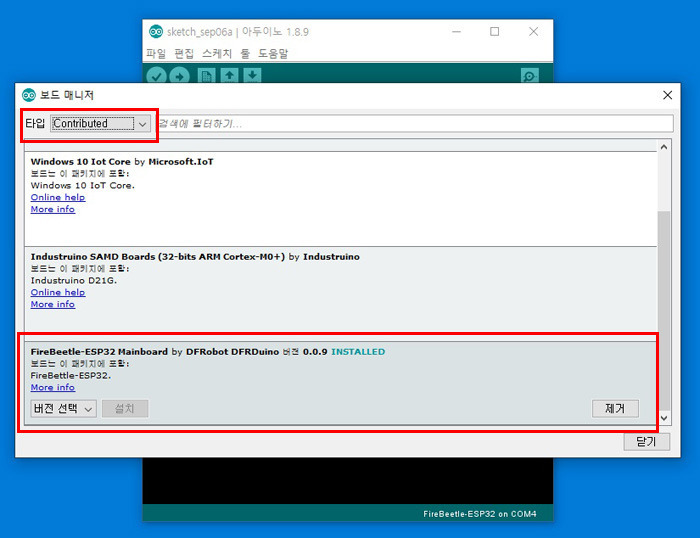Viewport: 700px width, 538px height.
Task: Open the 스케치 menu in Arduino window
Action: tap(217, 54)
